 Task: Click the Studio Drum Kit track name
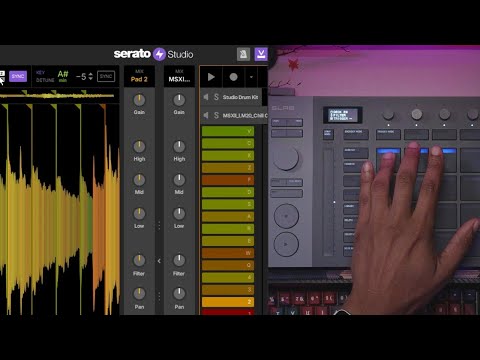click(240, 97)
